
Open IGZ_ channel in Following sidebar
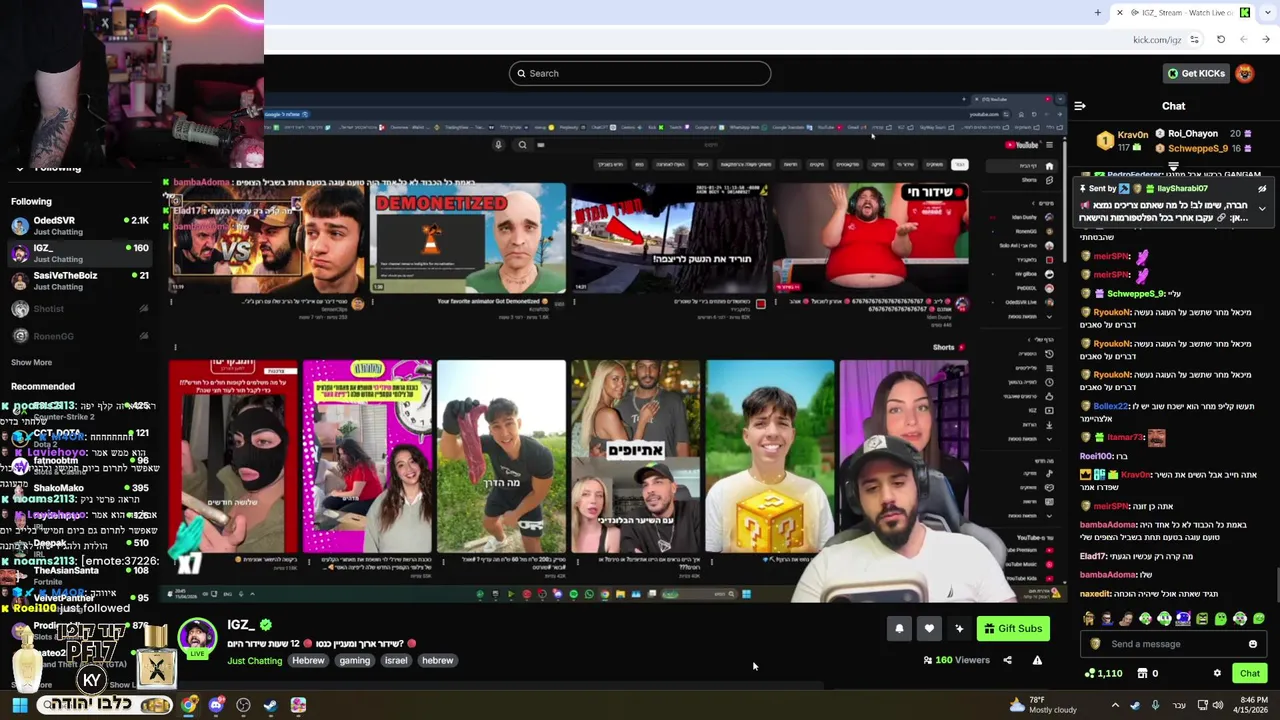coord(80,253)
